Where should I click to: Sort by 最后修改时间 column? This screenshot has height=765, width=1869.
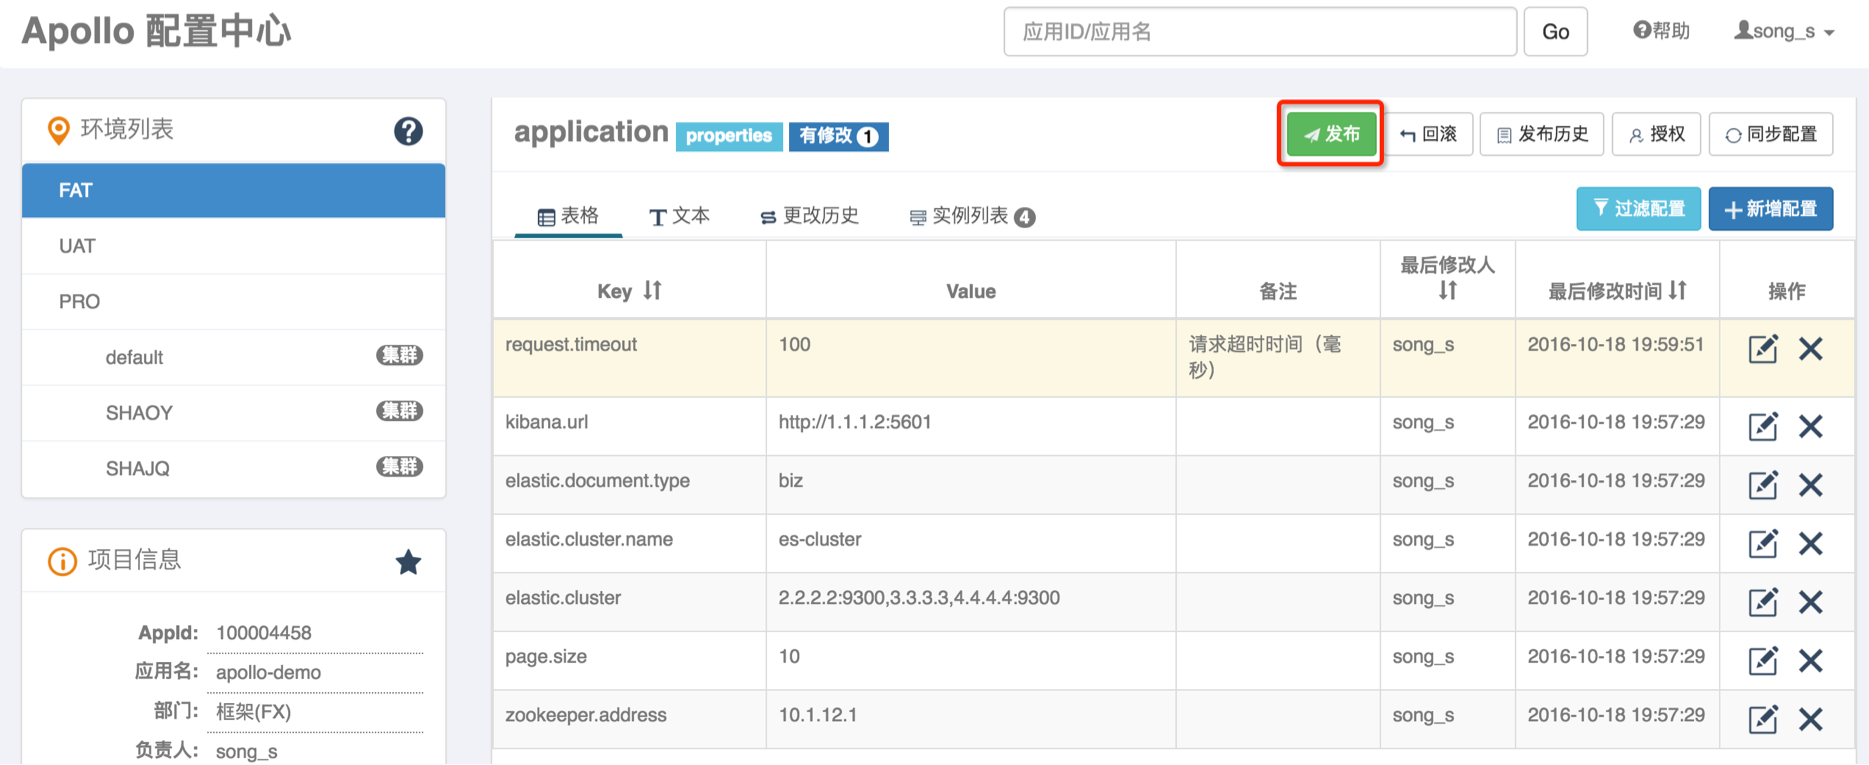pos(1677,291)
